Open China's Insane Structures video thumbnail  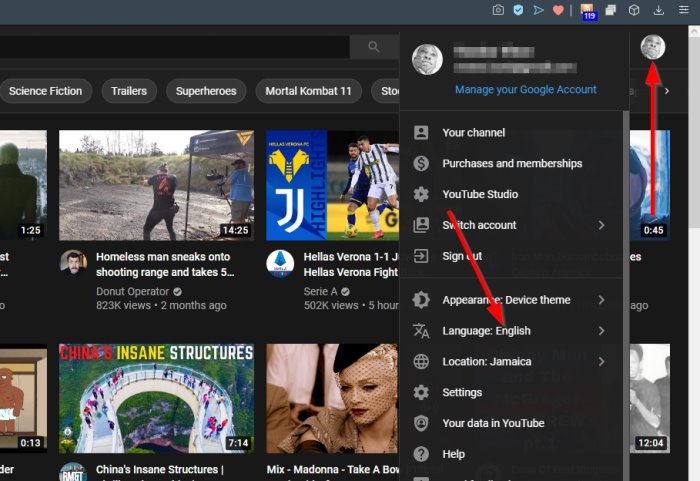tap(156, 398)
